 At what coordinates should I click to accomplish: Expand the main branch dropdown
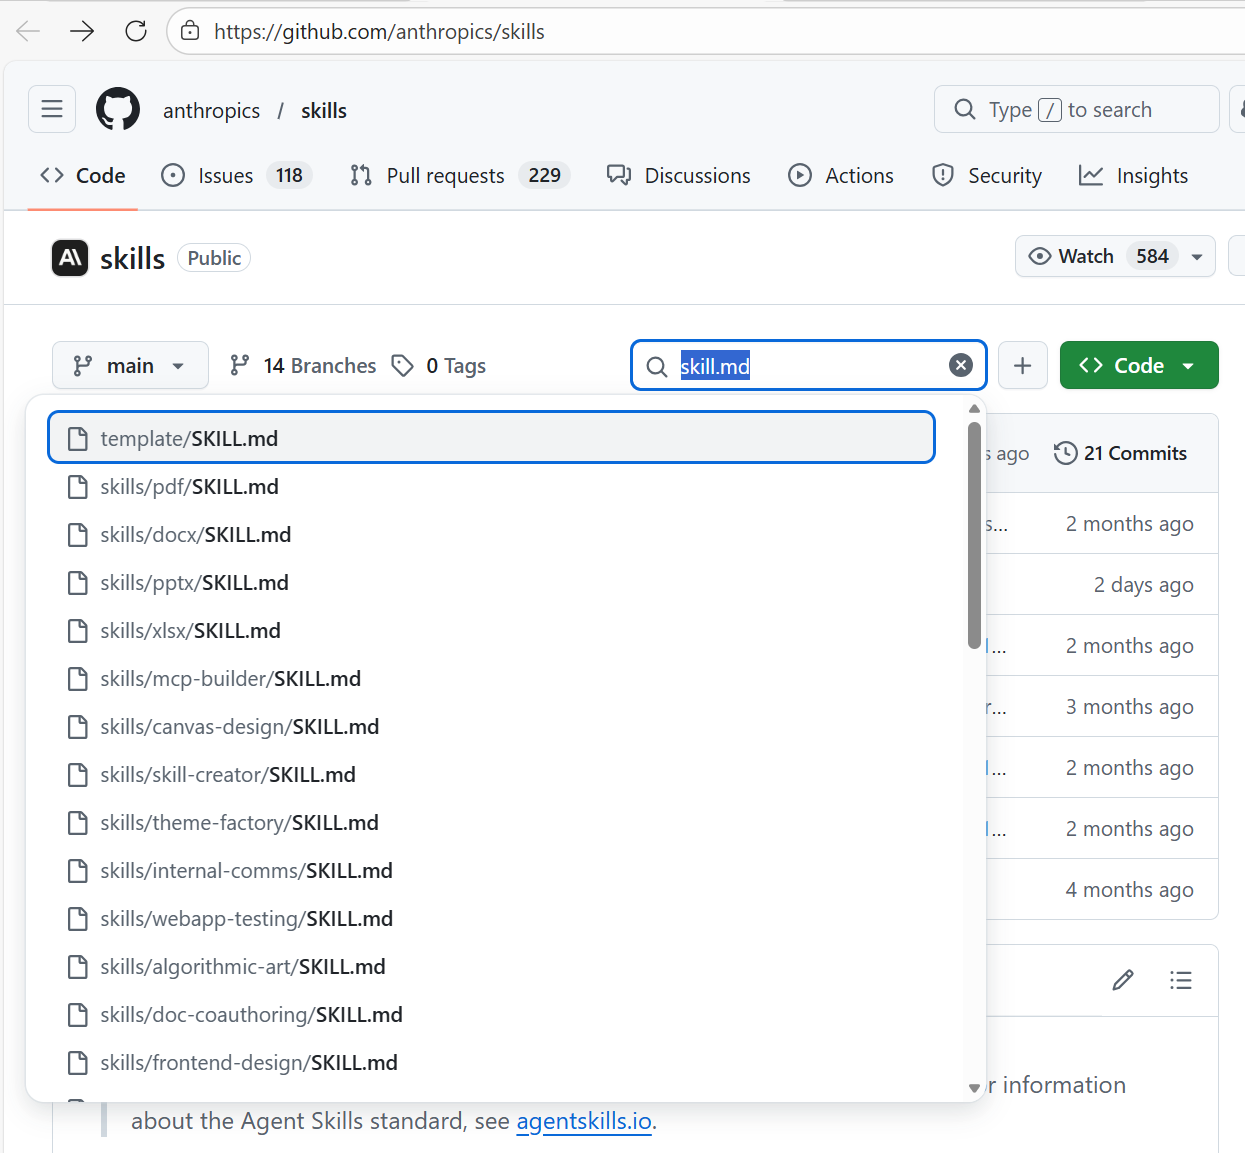click(130, 365)
